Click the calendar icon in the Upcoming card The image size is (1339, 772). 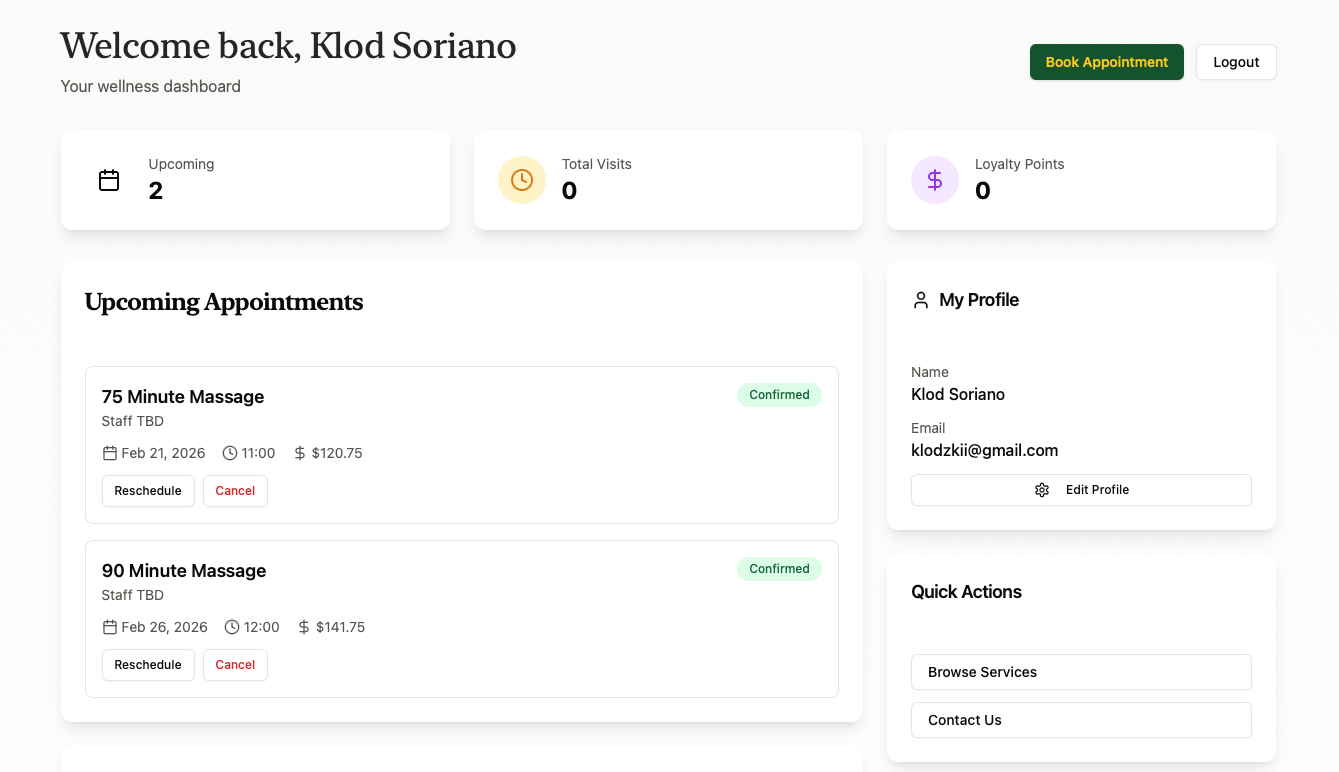(x=108, y=180)
